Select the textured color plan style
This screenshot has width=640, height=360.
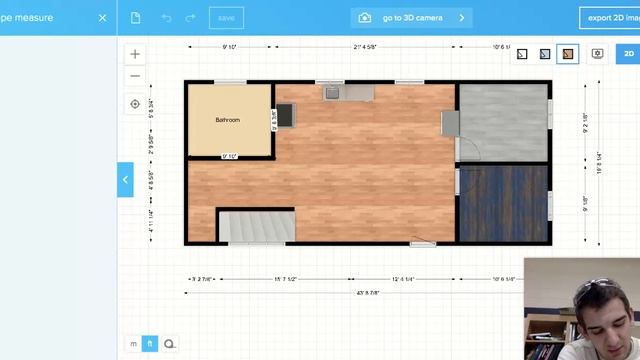(x=568, y=54)
